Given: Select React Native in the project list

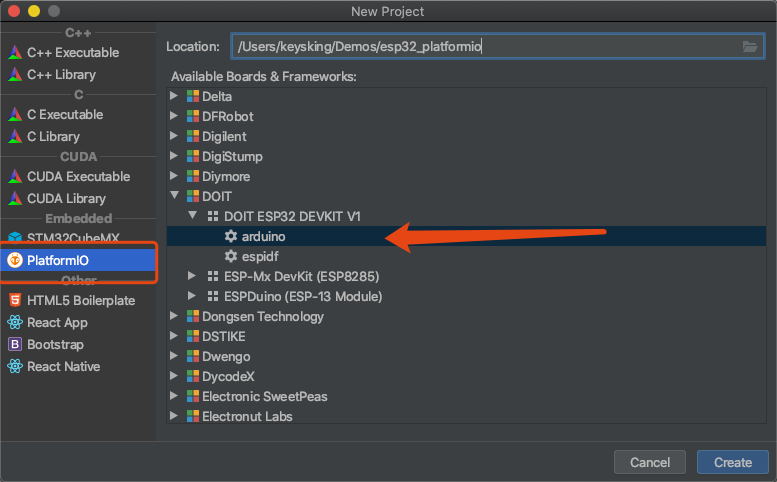Looking at the screenshot, I should coord(63,366).
